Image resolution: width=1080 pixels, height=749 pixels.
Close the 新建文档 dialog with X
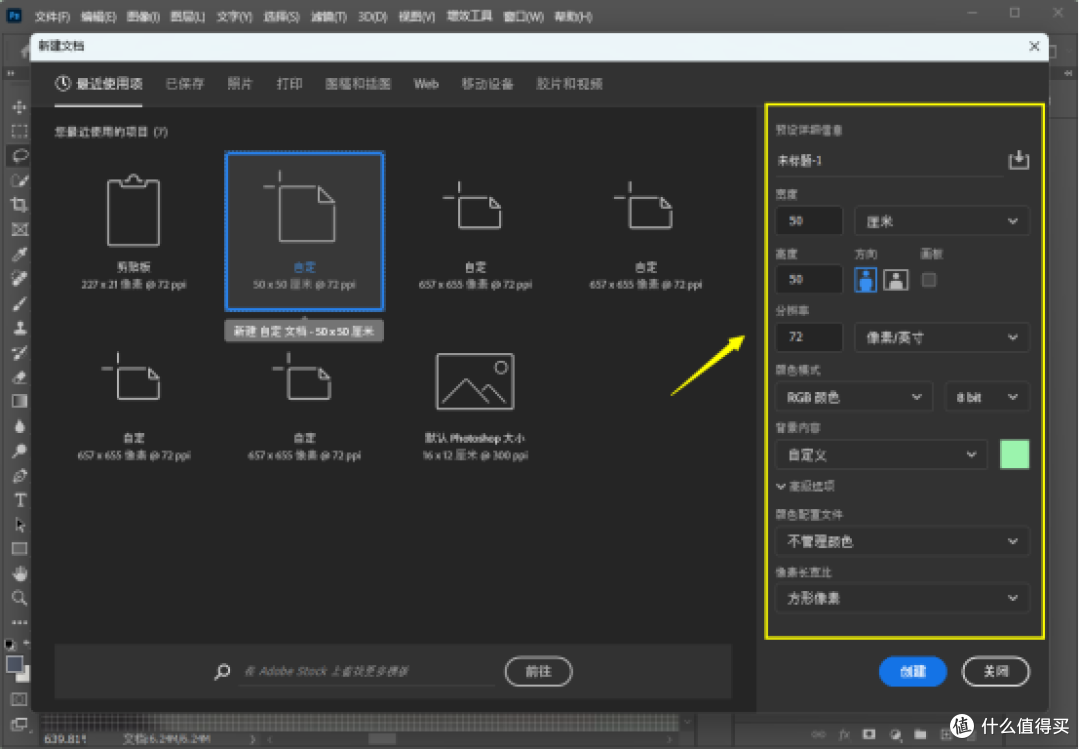point(1034,46)
